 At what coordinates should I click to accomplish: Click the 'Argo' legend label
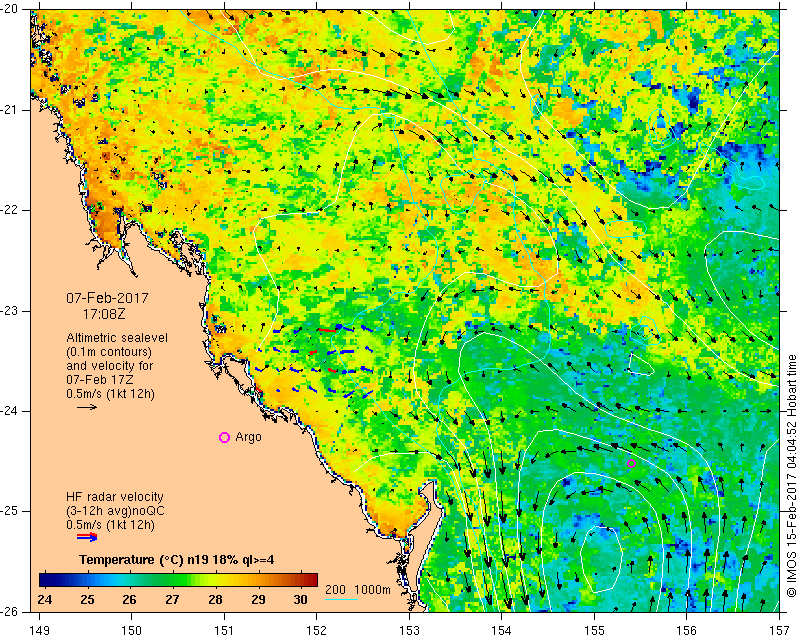pyautogui.click(x=248, y=437)
